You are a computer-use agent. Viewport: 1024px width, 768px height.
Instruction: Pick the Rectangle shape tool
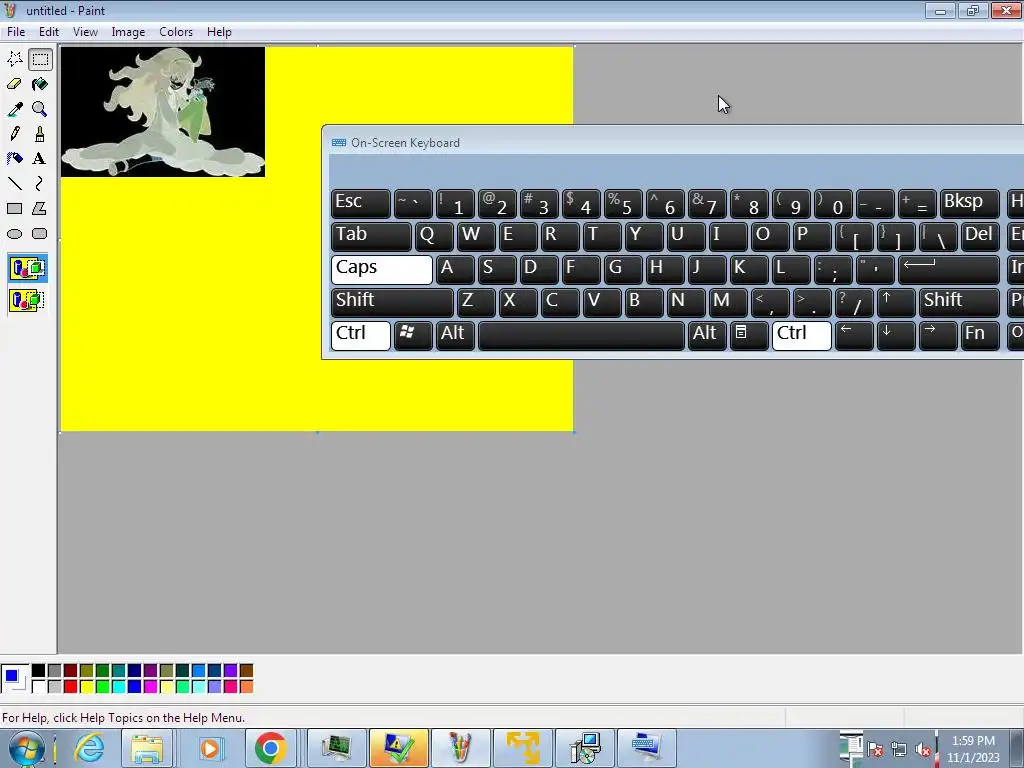[x=14, y=208]
